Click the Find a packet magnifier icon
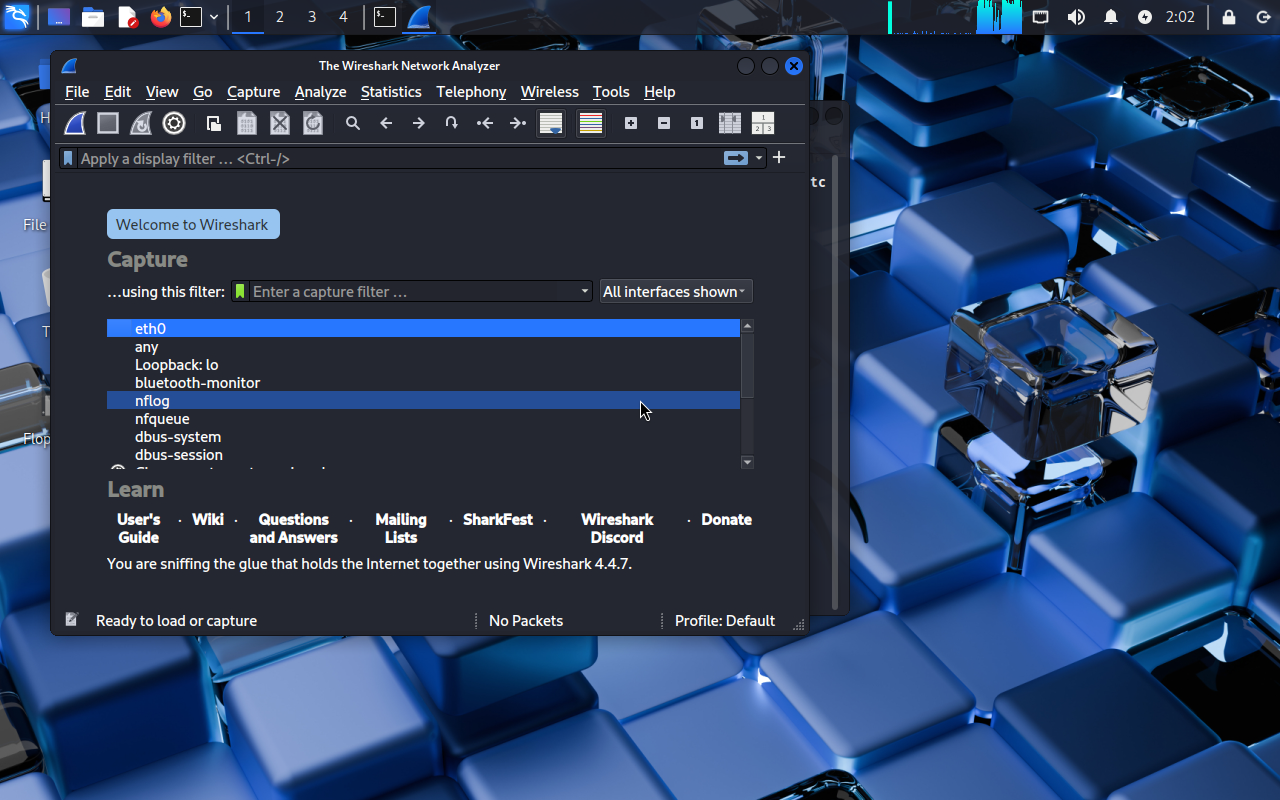 coord(353,123)
